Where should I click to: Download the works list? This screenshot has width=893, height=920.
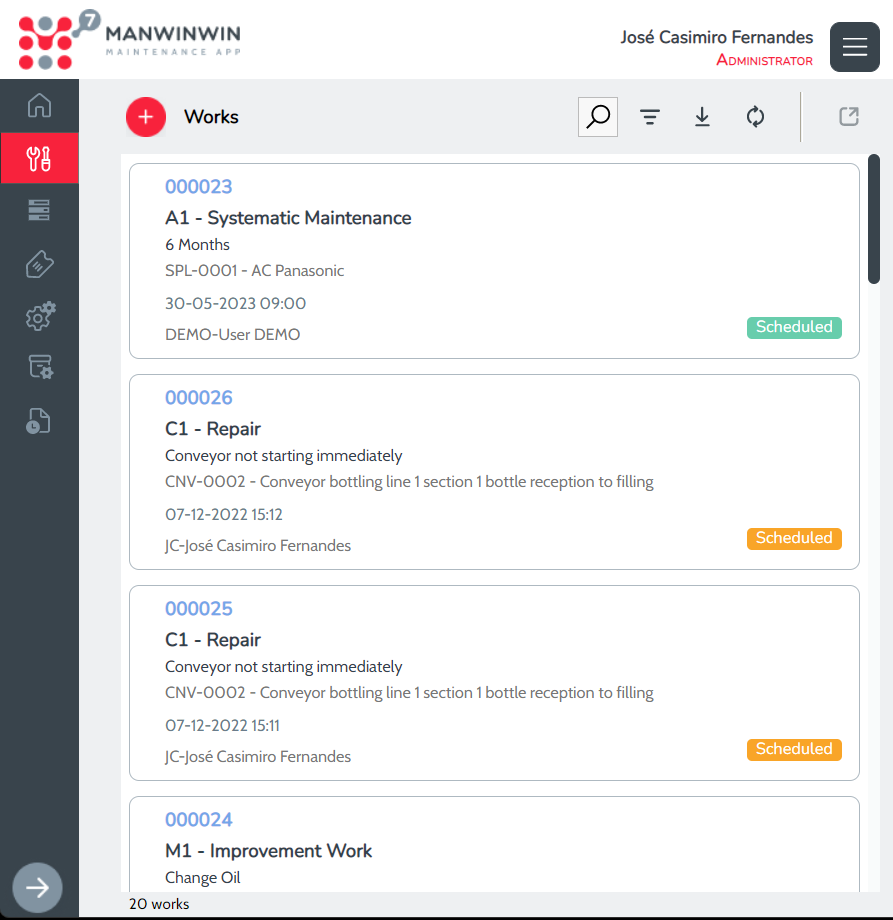tap(702, 117)
